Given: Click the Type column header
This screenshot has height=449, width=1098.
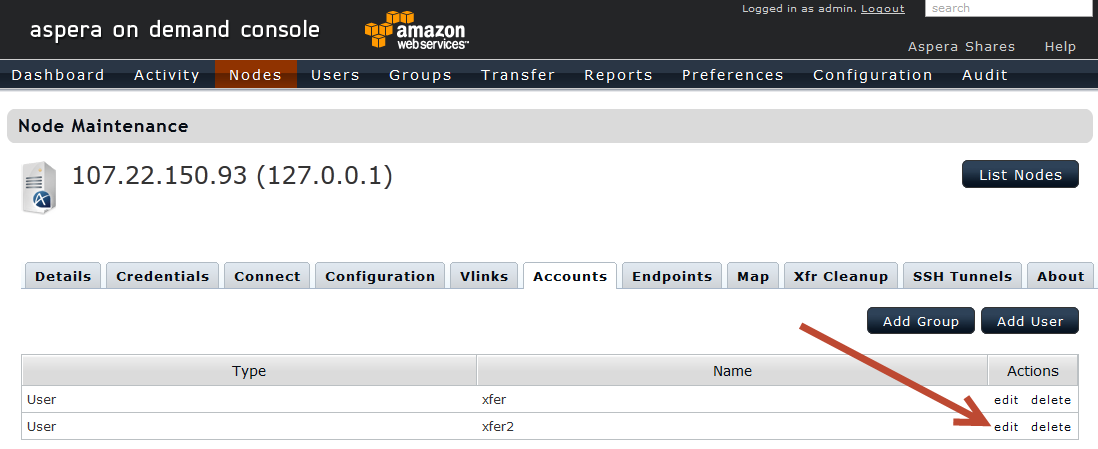Looking at the screenshot, I should tap(249, 371).
